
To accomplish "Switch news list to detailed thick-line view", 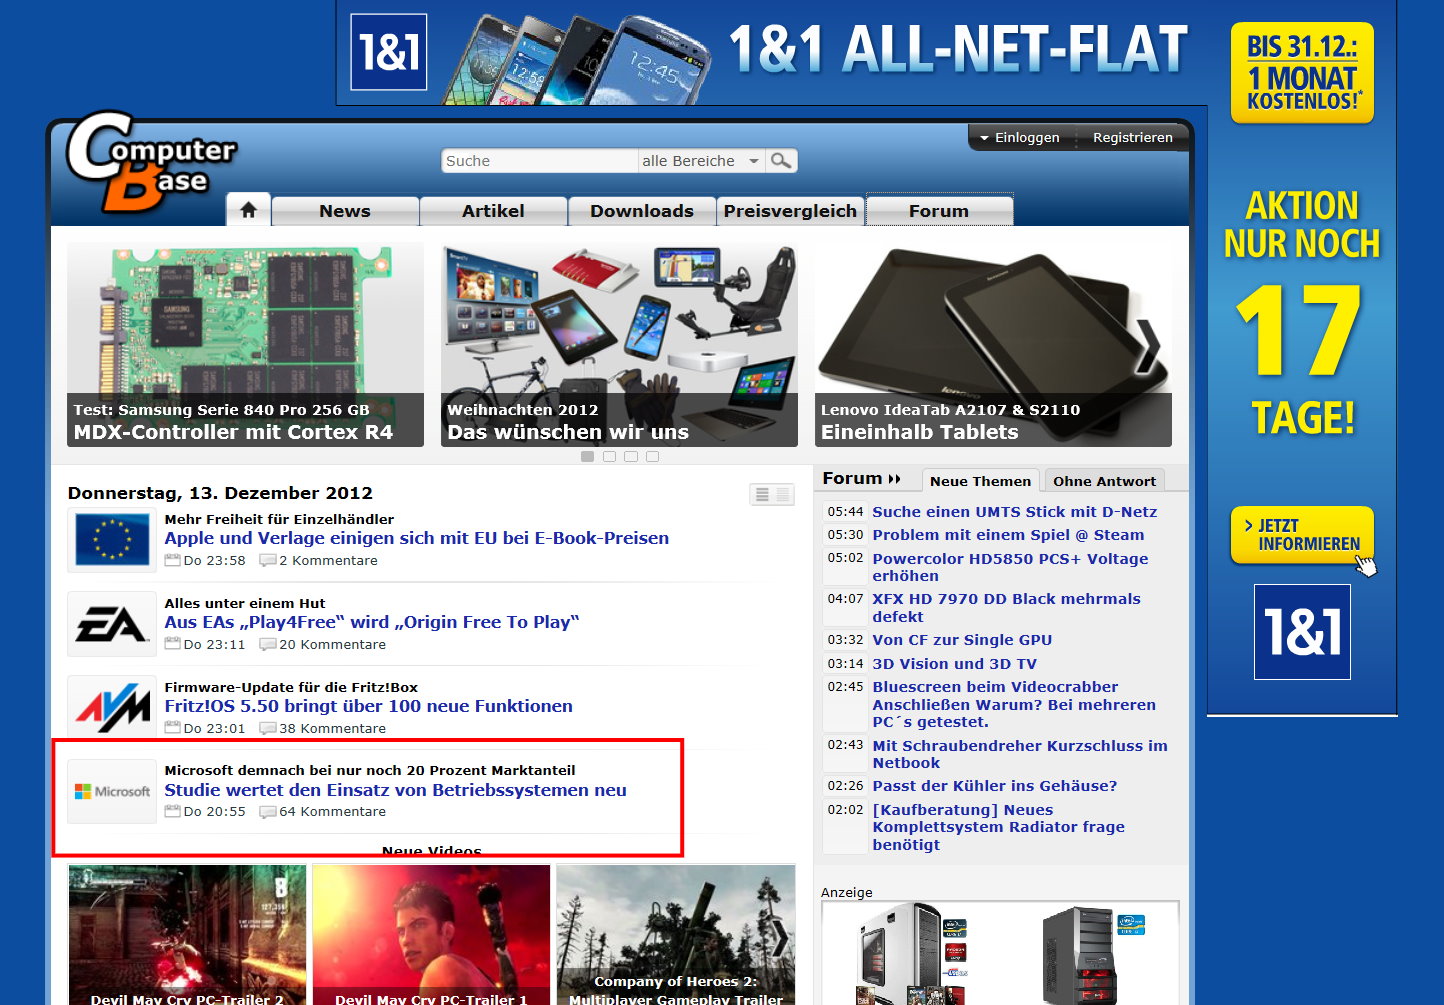I will click(762, 494).
